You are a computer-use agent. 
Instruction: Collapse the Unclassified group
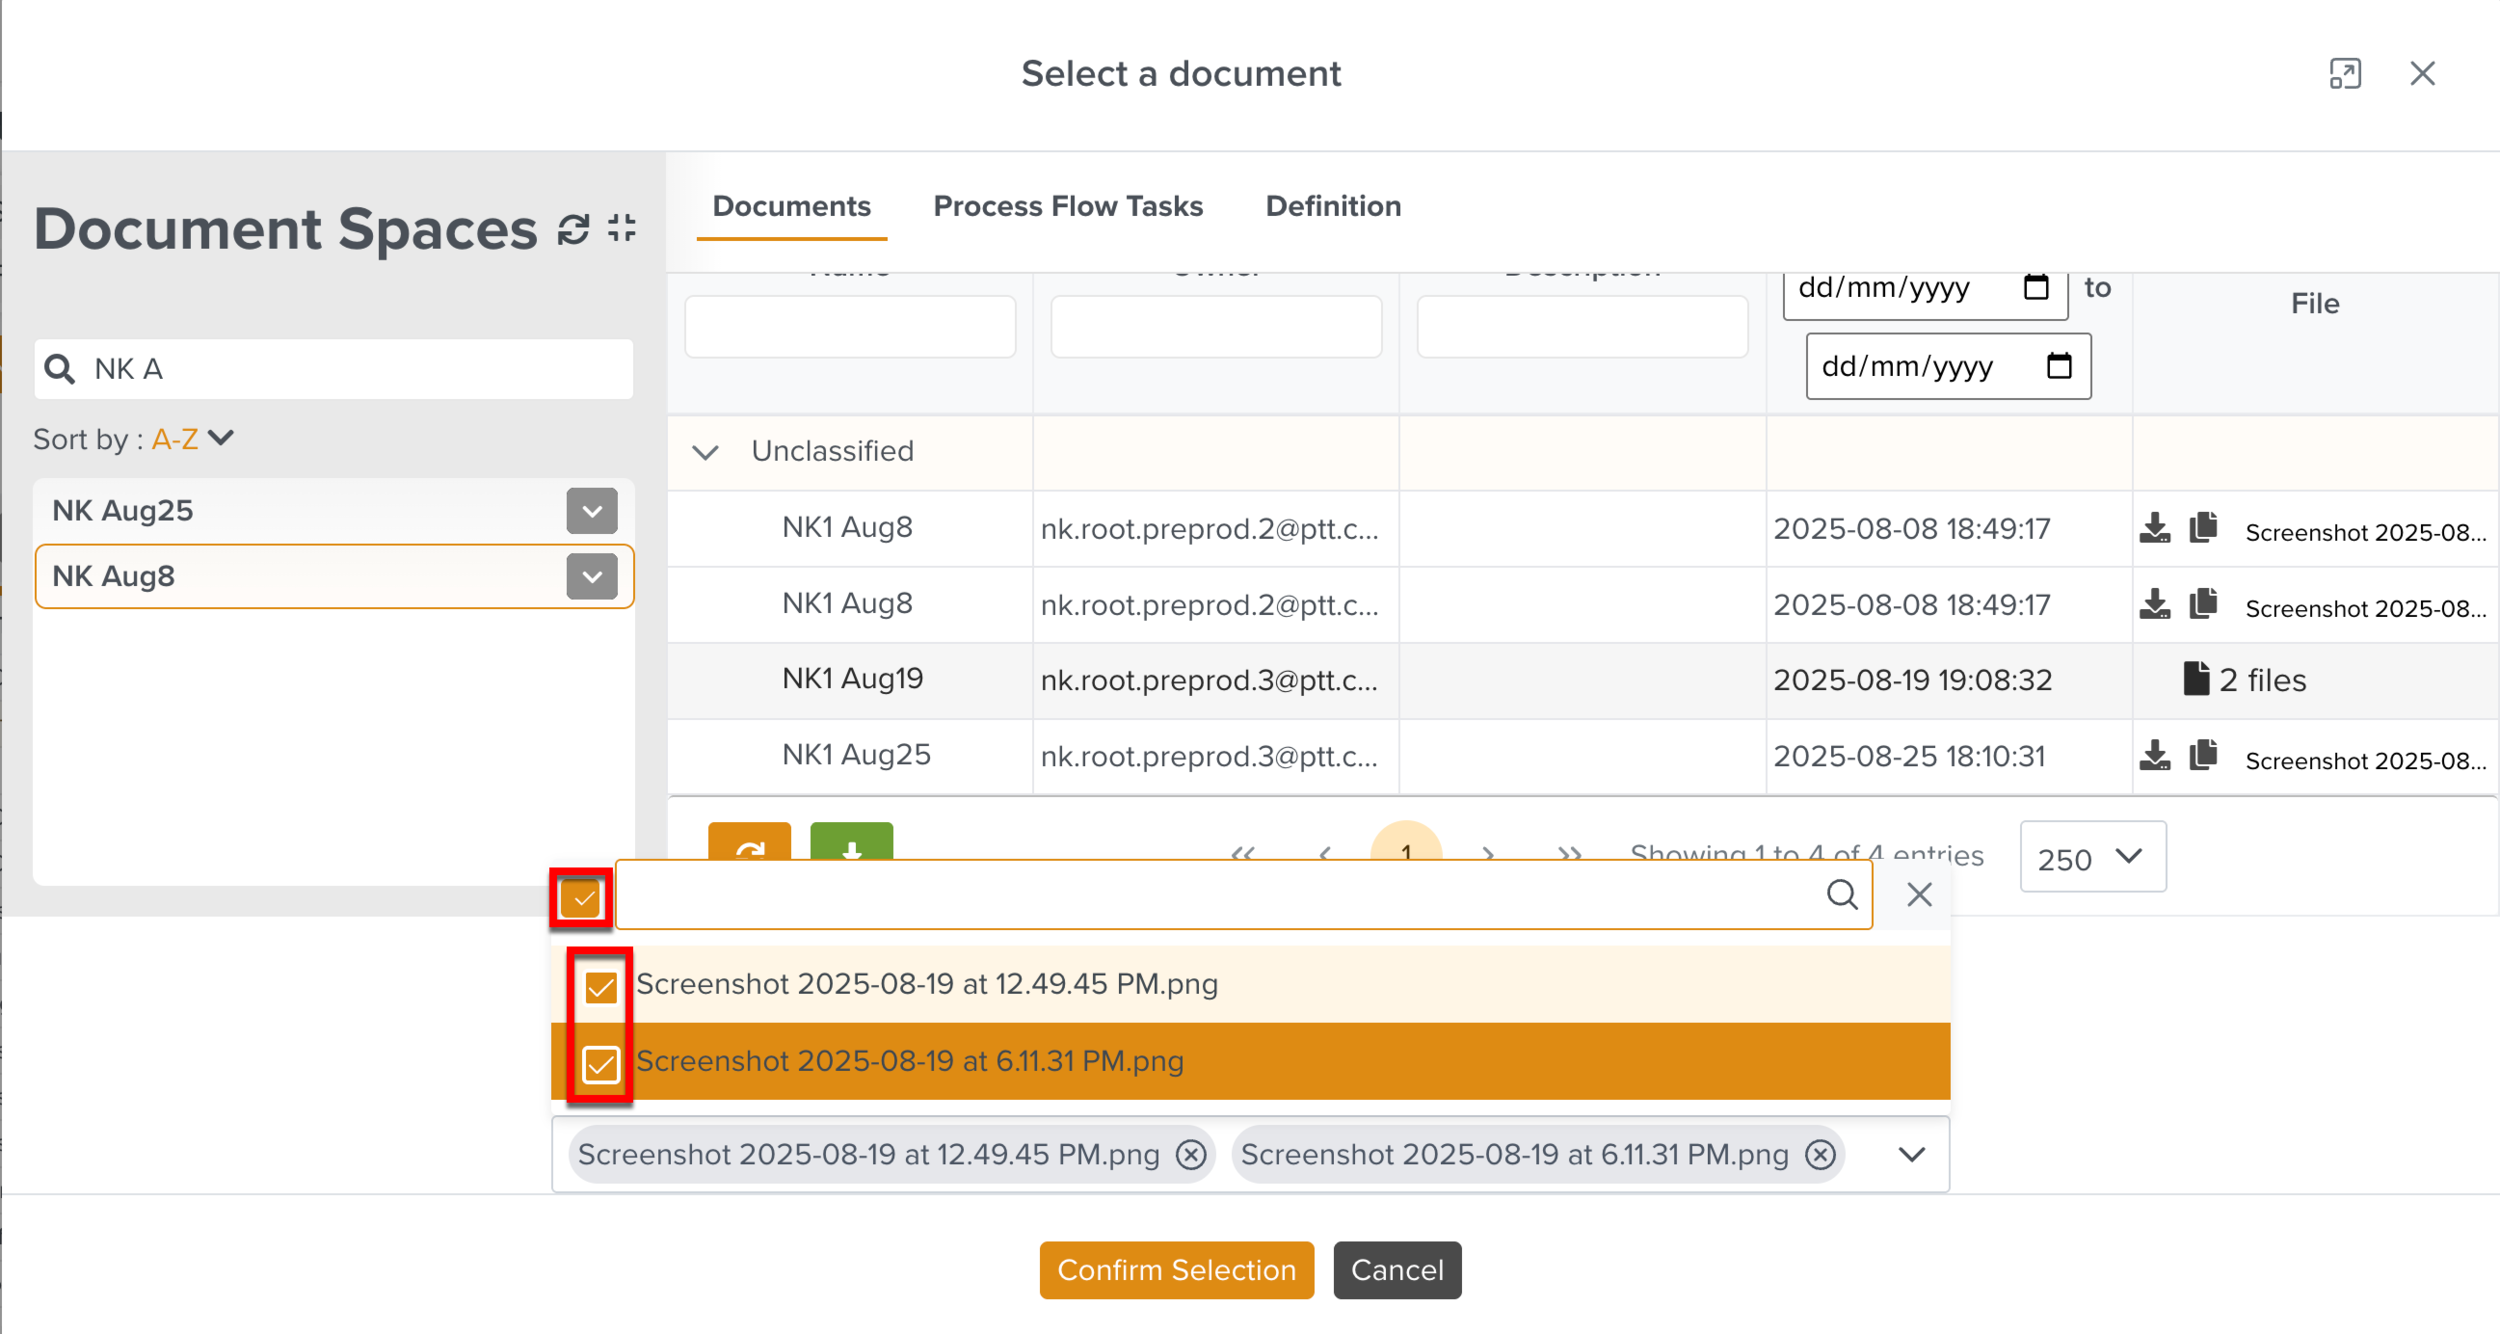point(706,452)
